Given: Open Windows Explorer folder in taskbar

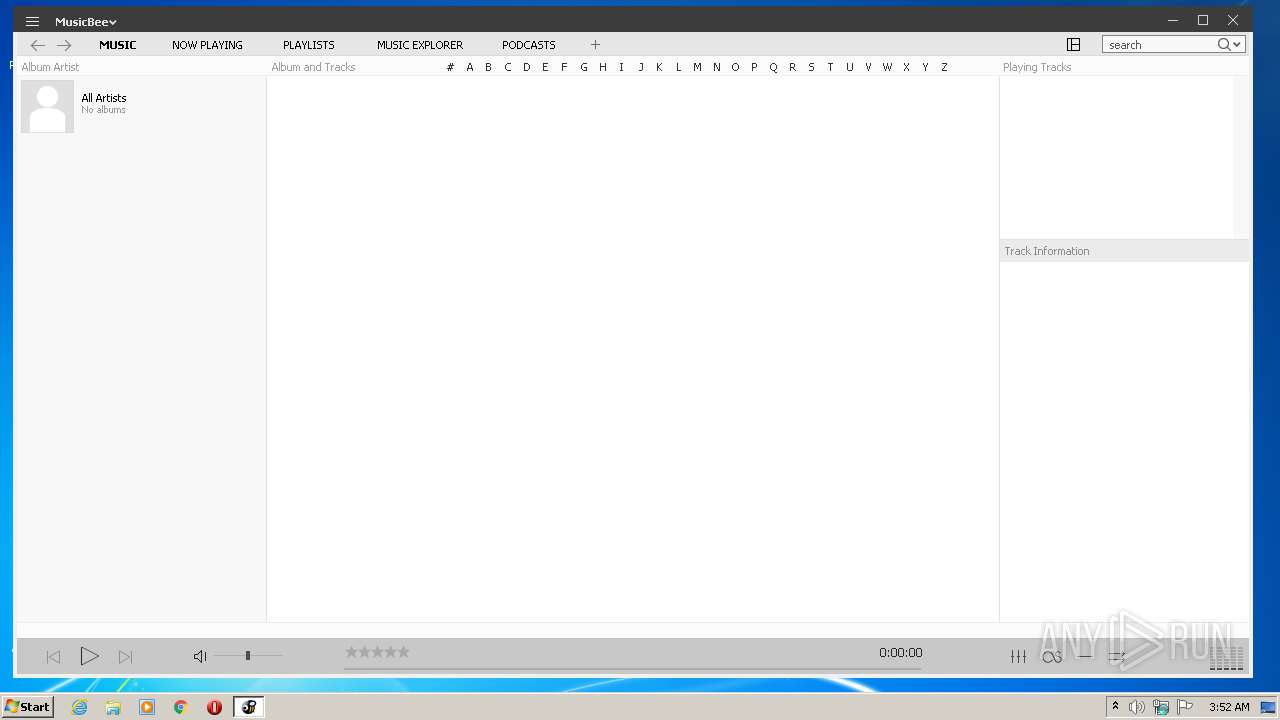Looking at the screenshot, I should 113,707.
